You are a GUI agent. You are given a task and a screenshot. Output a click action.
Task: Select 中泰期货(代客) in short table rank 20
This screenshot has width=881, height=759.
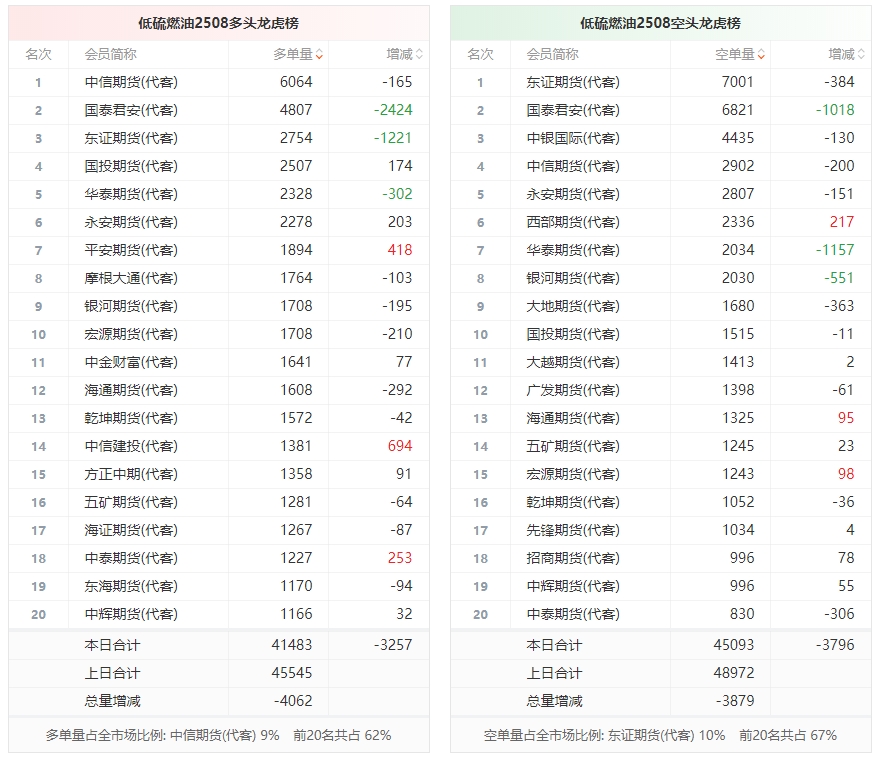pos(573,615)
